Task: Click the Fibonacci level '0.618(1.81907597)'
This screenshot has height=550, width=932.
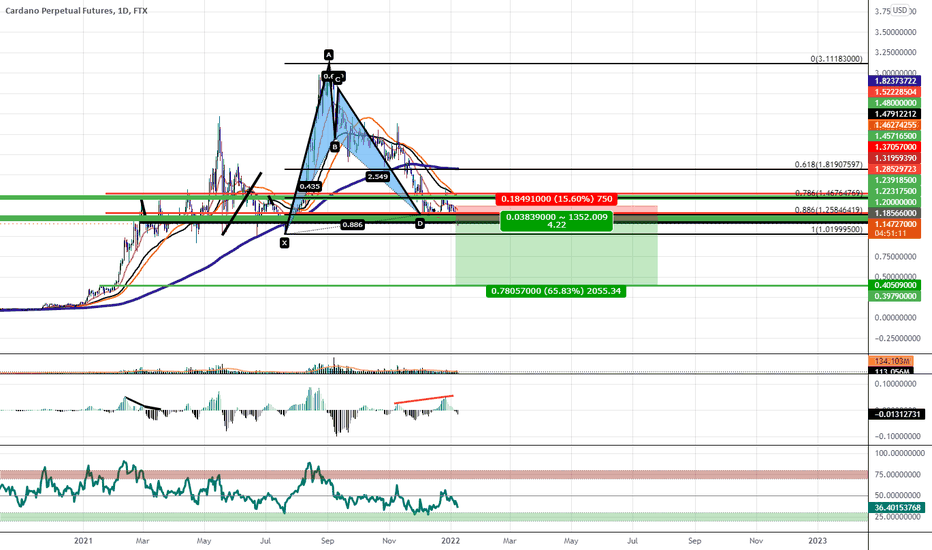Action: (829, 164)
